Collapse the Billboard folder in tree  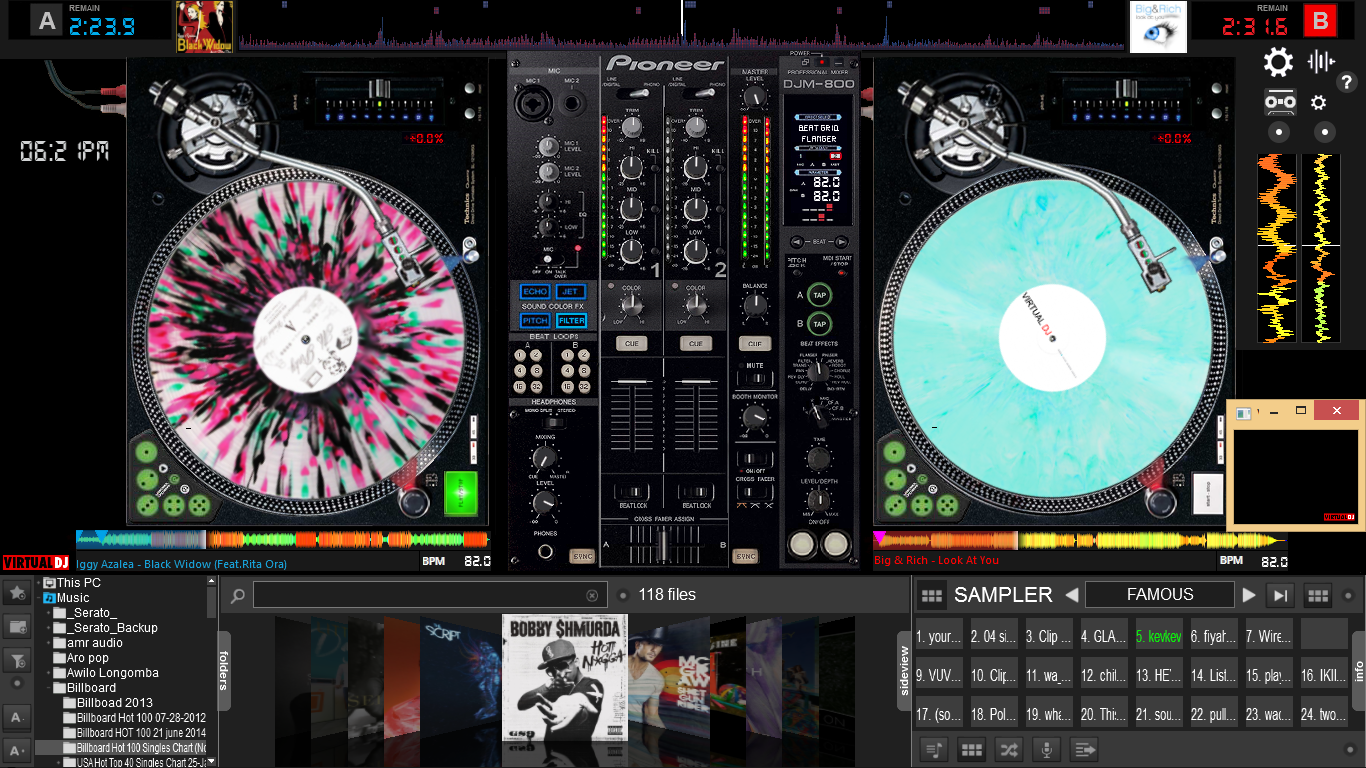pyautogui.click(x=49, y=688)
